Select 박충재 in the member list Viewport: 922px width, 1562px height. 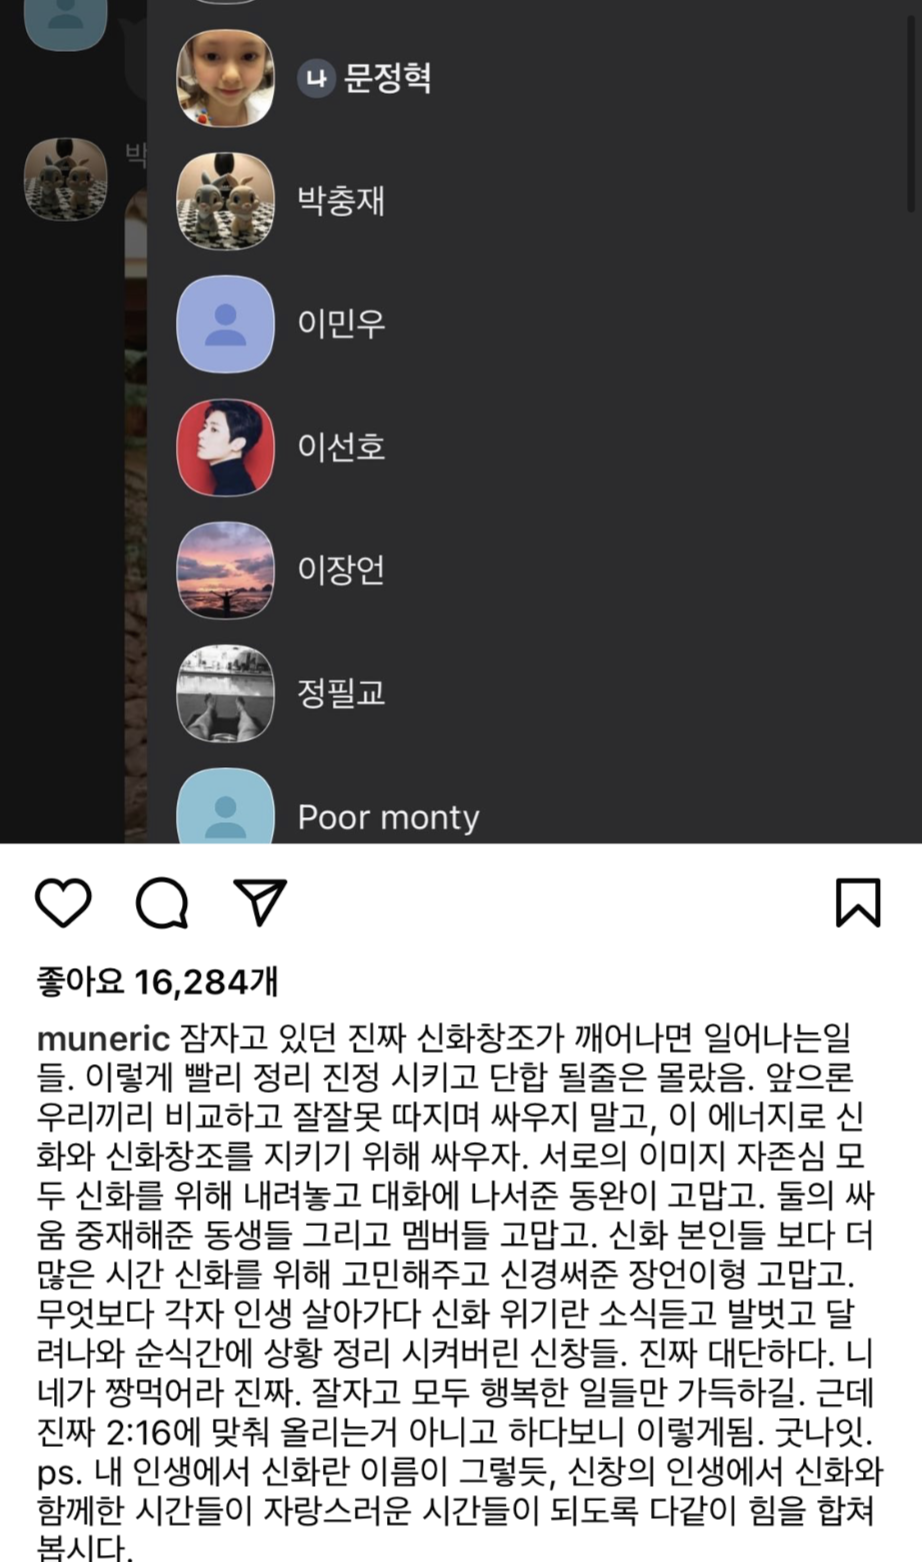tap(534, 201)
